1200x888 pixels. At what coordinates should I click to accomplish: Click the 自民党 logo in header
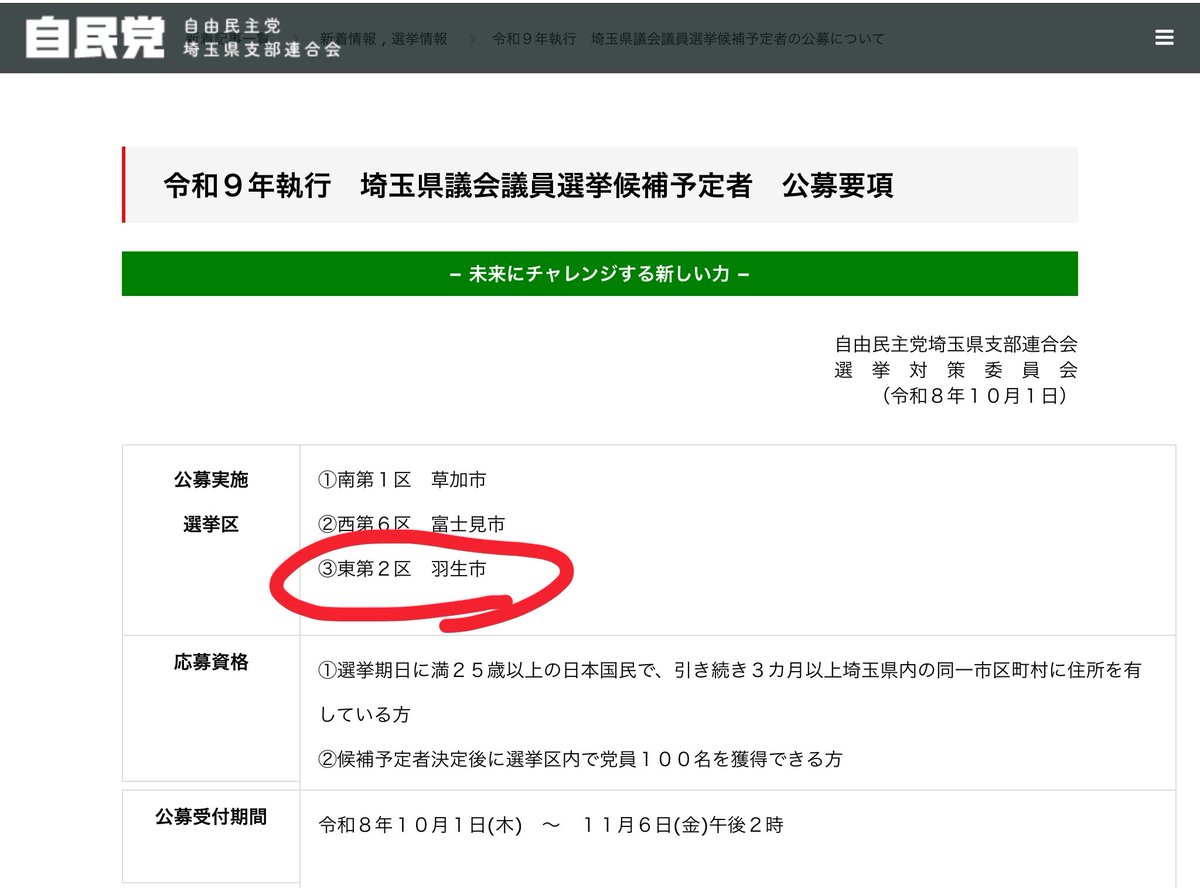coord(94,37)
